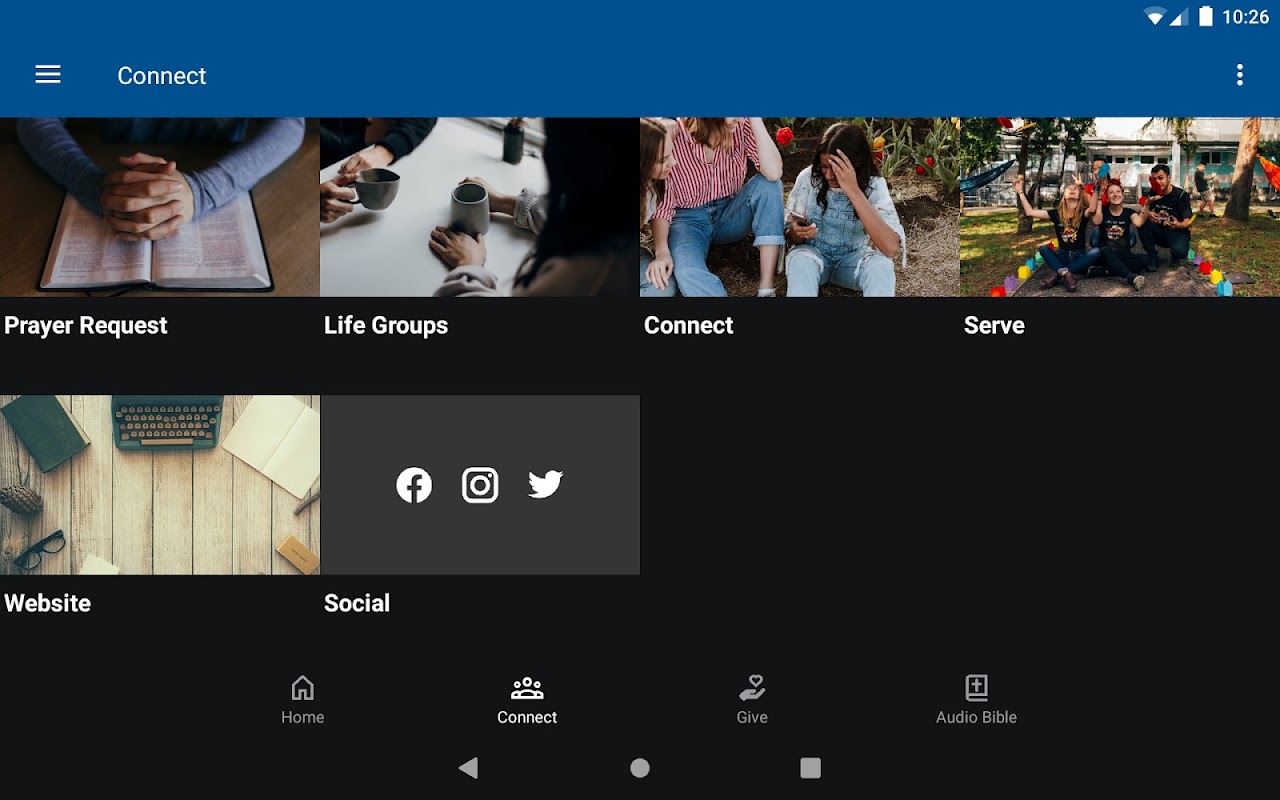Select the Social title
This screenshot has width=1280, height=800.
(x=357, y=604)
